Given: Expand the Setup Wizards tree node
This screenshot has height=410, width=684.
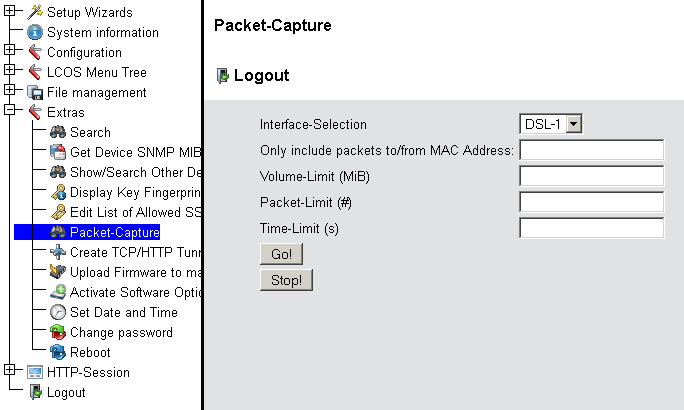Looking at the screenshot, I should tap(10, 12).
